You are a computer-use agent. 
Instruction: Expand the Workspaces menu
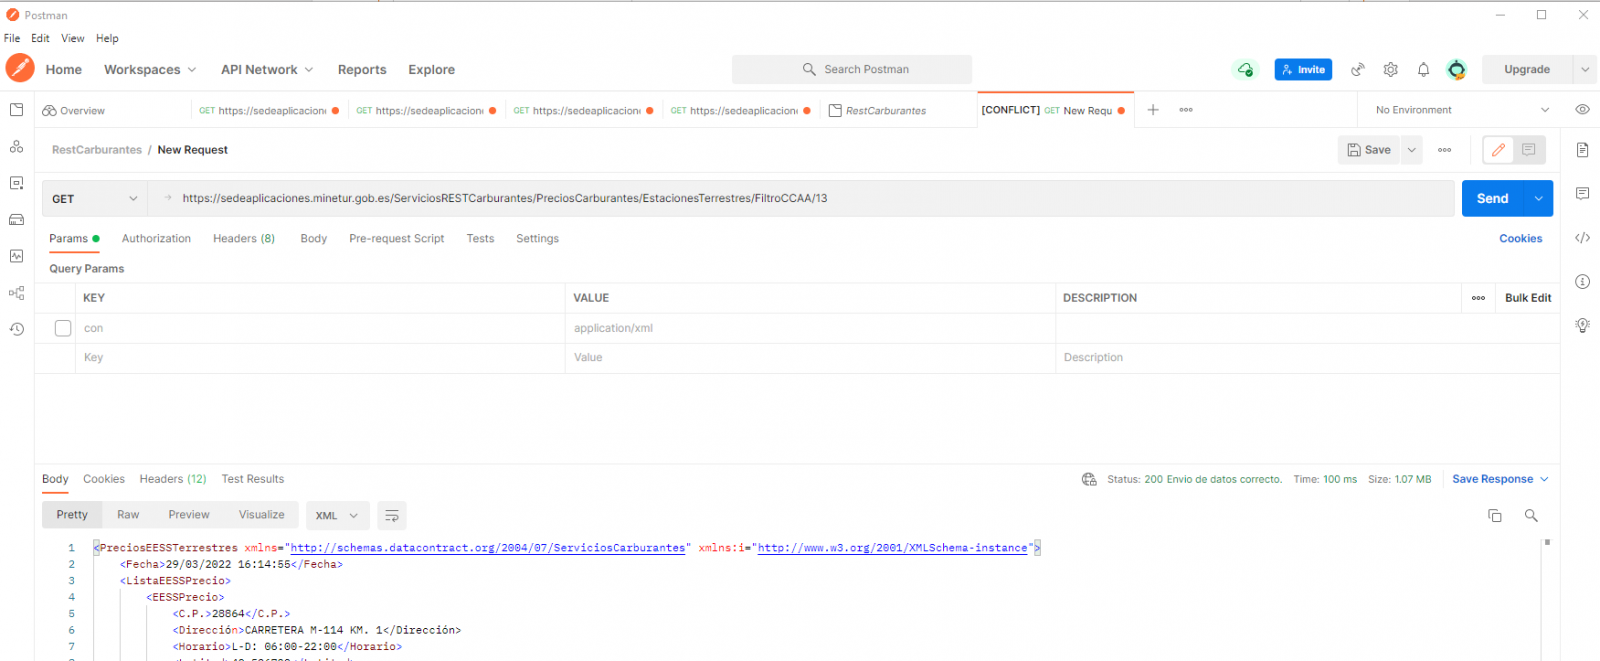pos(150,70)
